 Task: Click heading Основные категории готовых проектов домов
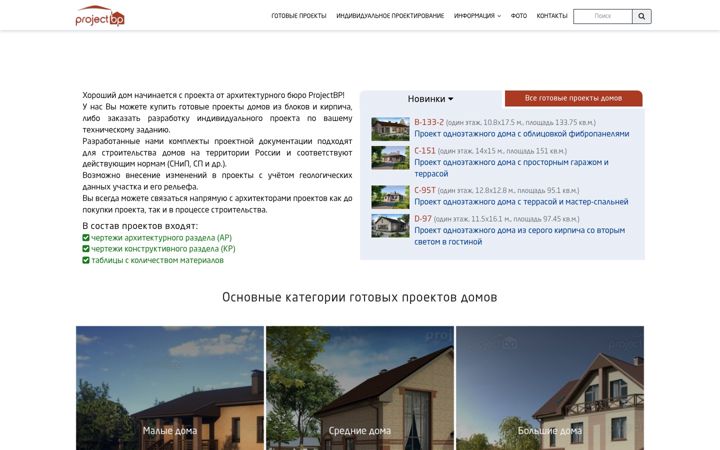[x=360, y=297]
